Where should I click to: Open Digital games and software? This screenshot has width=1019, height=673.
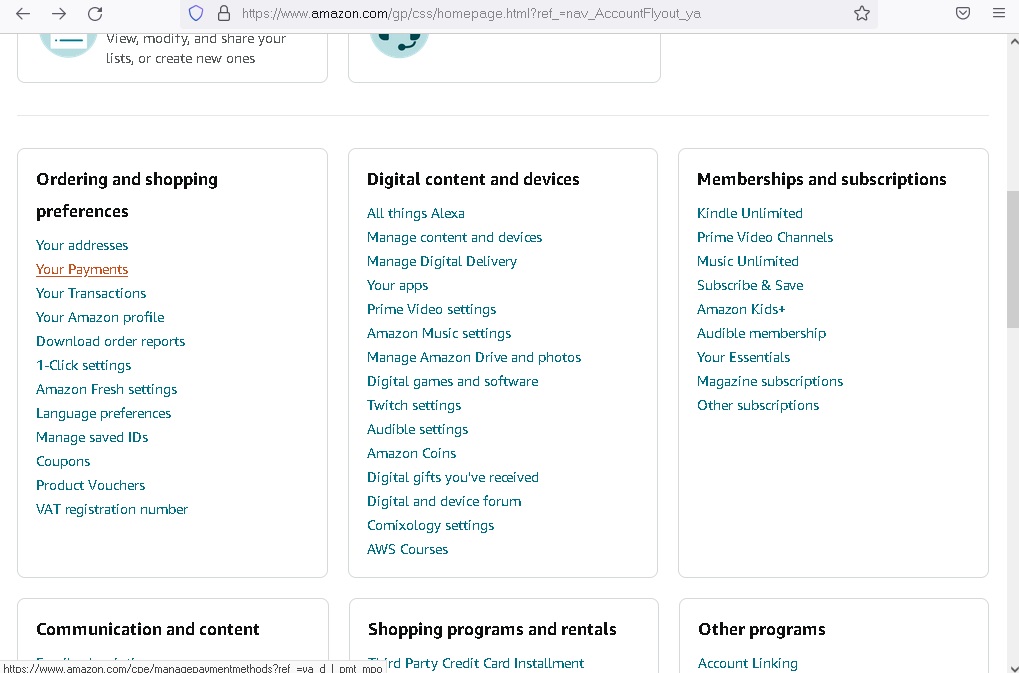[x=452, y=382]
